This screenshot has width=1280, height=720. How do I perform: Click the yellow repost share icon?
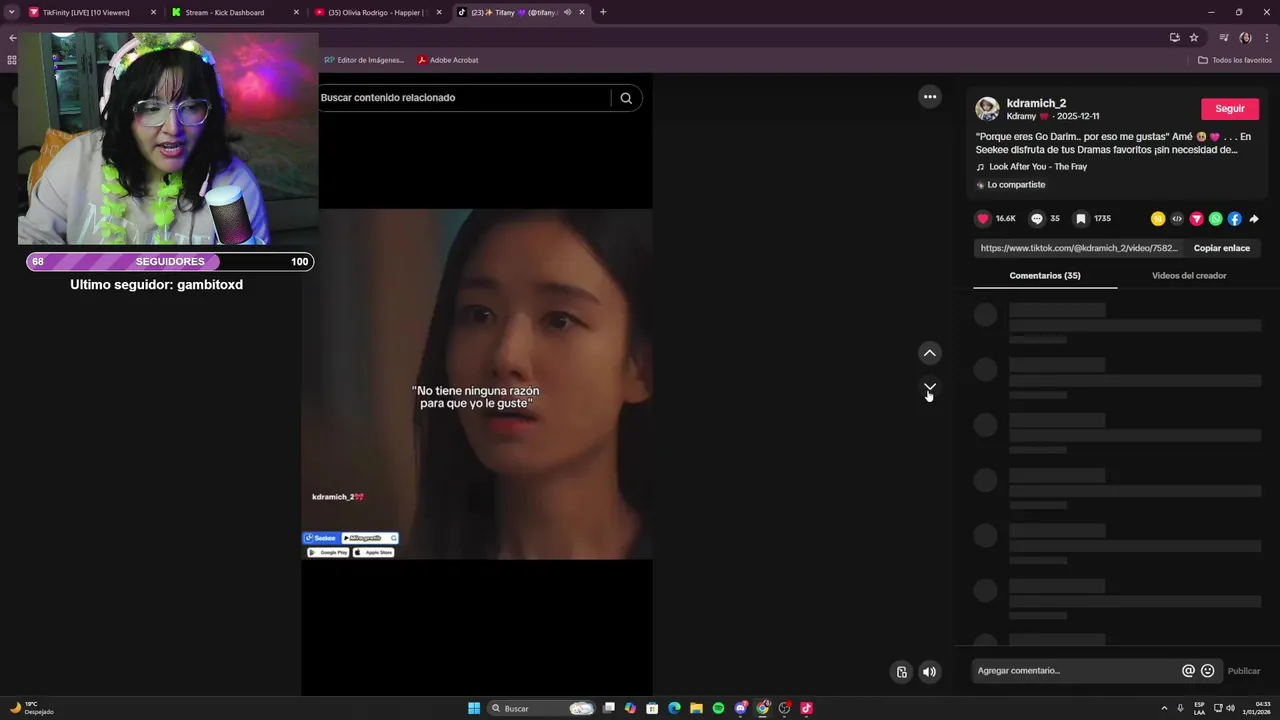[1158, 219]
